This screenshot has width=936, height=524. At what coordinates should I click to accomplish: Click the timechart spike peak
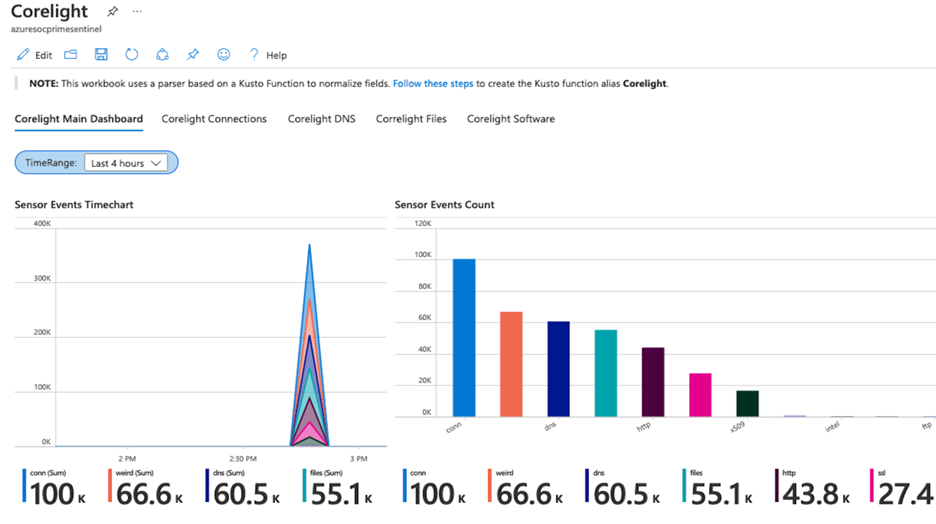point(309,245)
